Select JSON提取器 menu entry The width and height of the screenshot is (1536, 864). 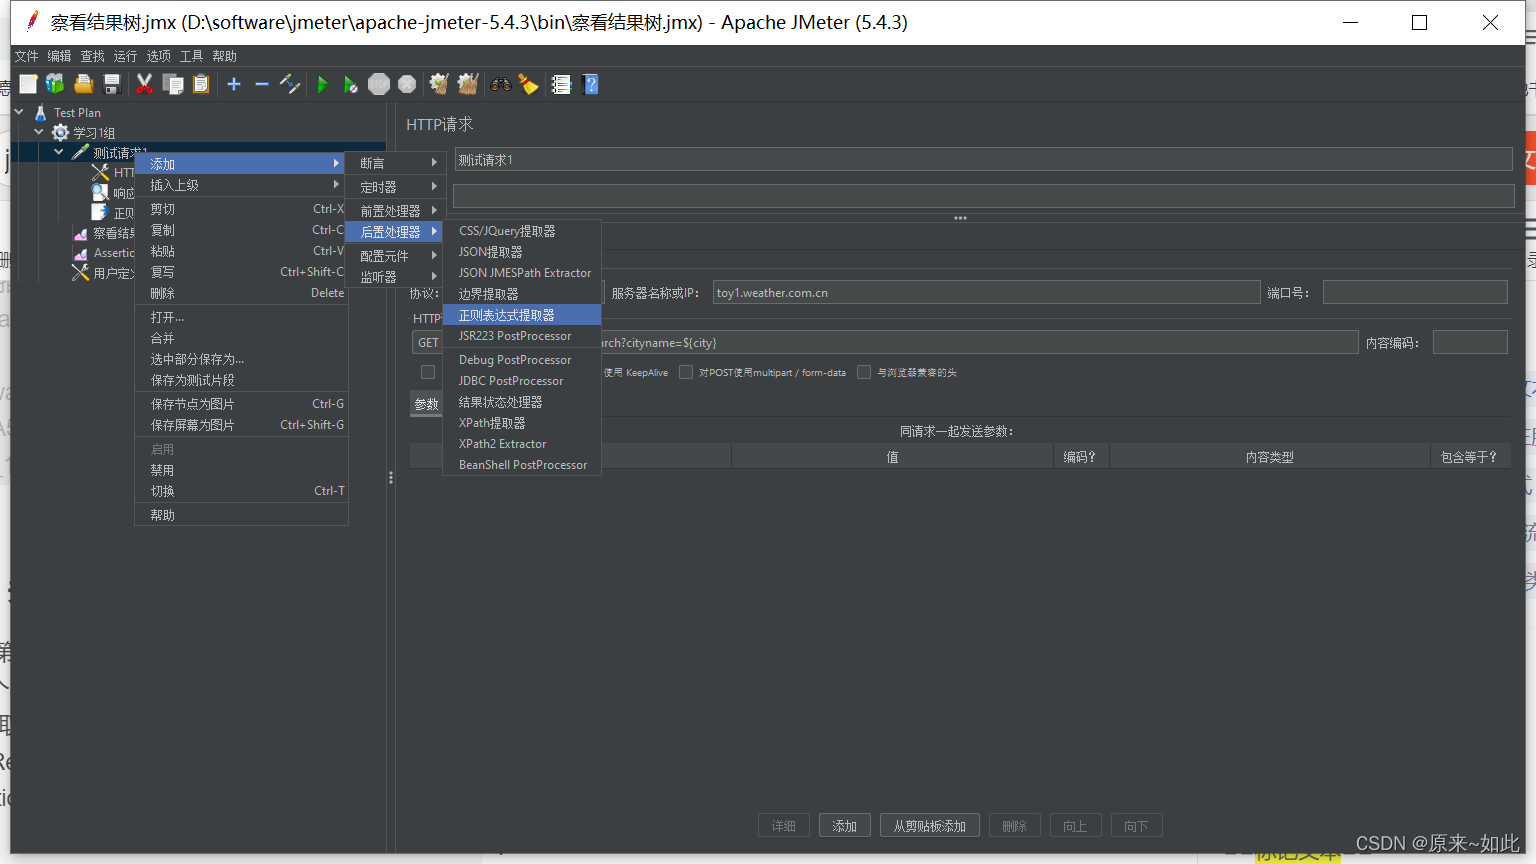point(522,252)
